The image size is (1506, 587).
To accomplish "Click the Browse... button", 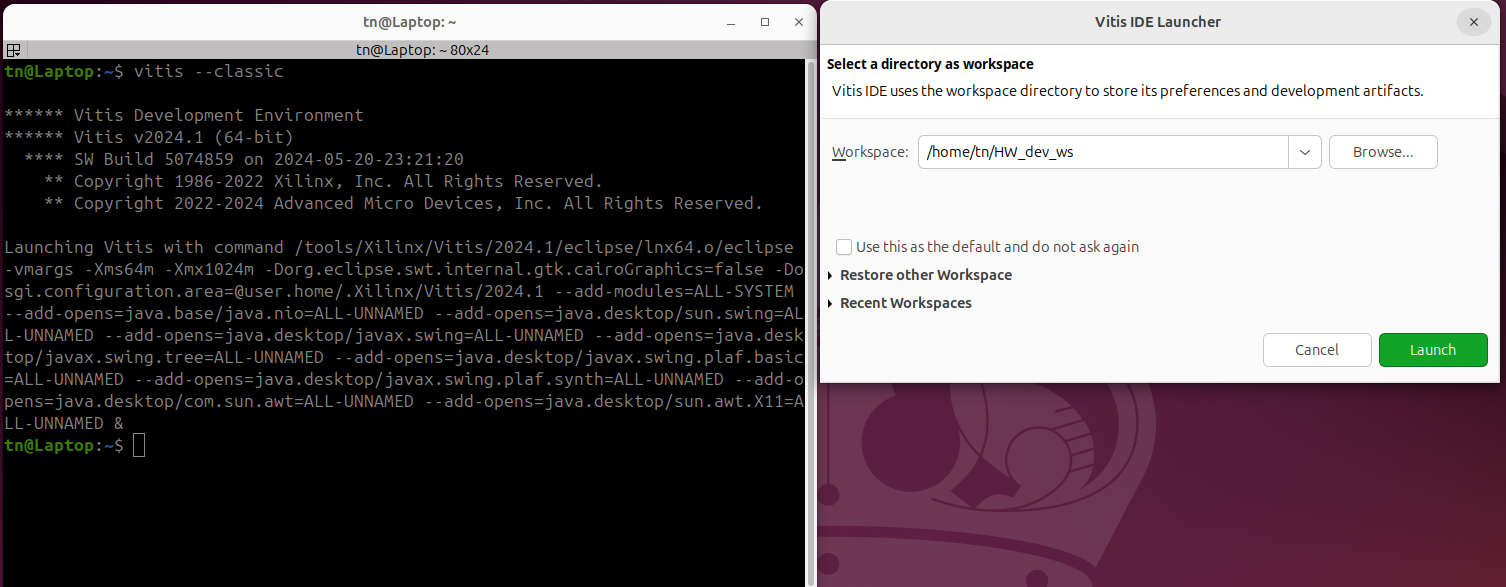I will coord(1382,152).
